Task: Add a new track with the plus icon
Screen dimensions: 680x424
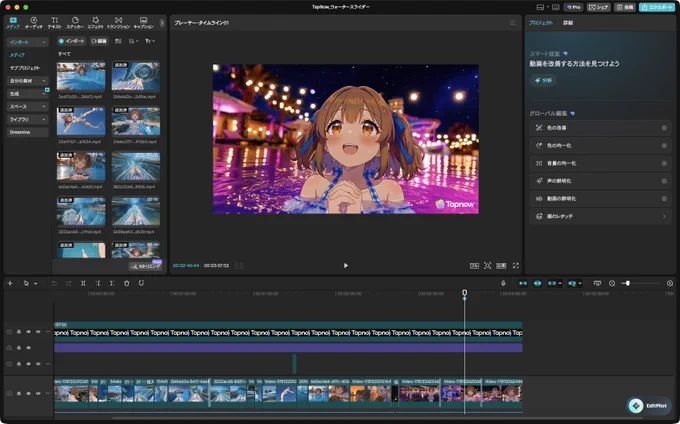Action: tap(10, 283)
